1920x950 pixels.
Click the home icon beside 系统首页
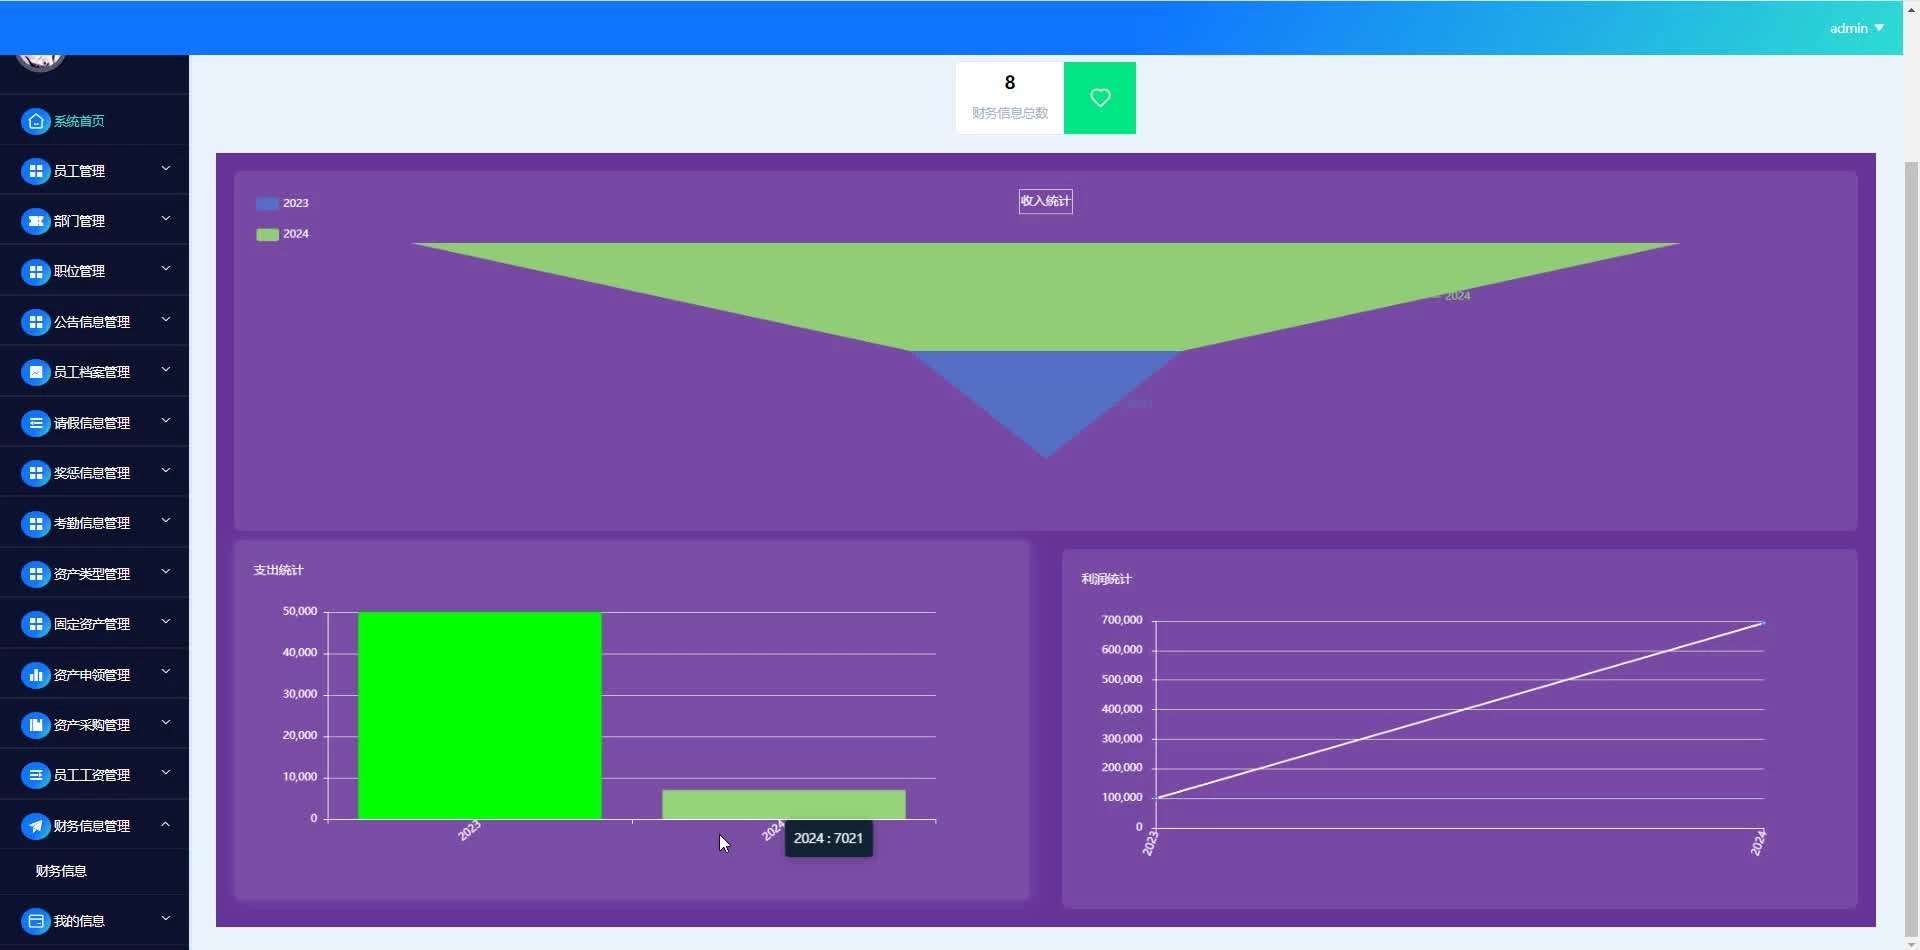[36, 121]
